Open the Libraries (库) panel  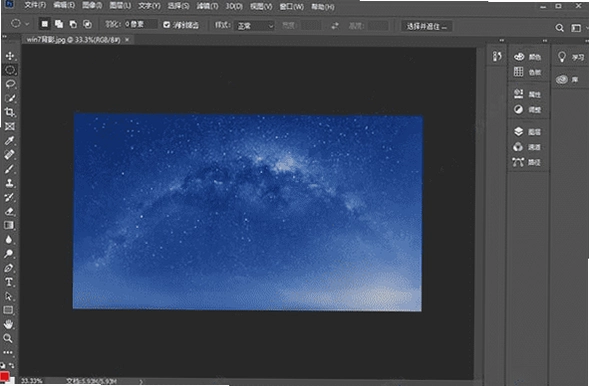(x=567, y=79)
